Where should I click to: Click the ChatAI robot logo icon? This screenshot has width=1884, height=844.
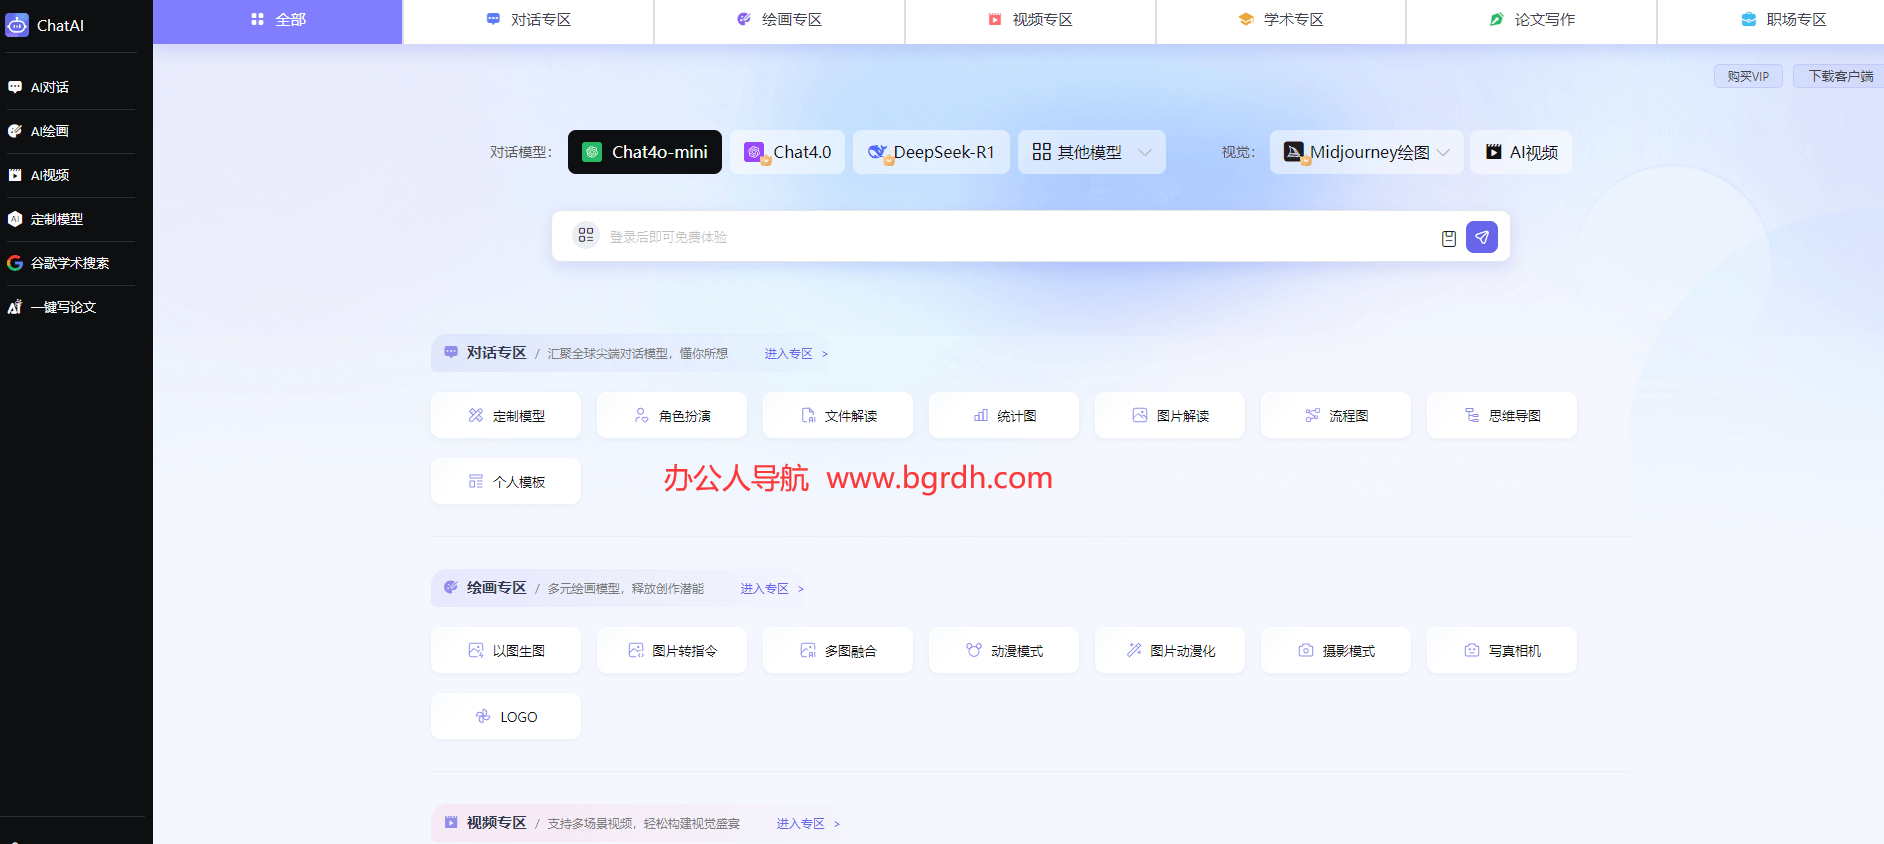tap(17, 25)
